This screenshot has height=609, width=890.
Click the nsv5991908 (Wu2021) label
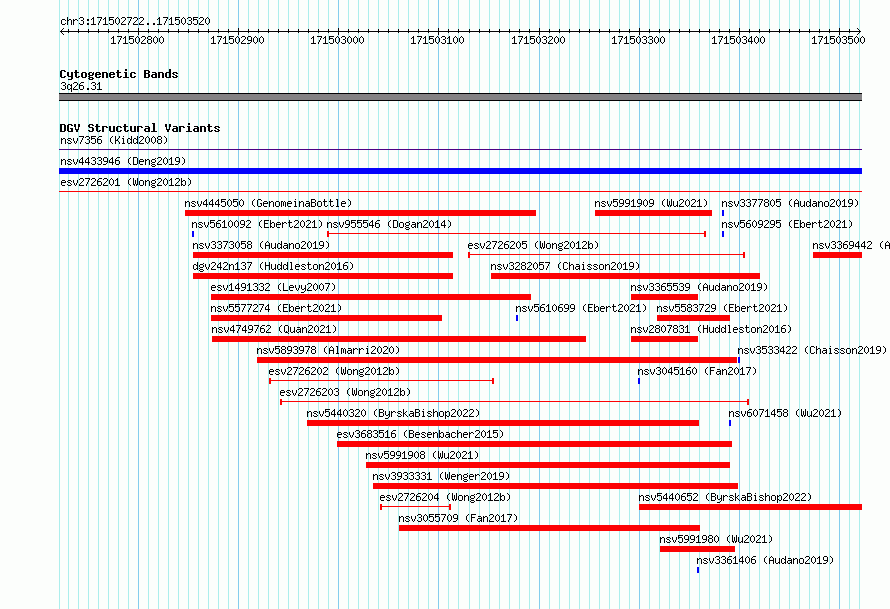(x=422, y=455)
